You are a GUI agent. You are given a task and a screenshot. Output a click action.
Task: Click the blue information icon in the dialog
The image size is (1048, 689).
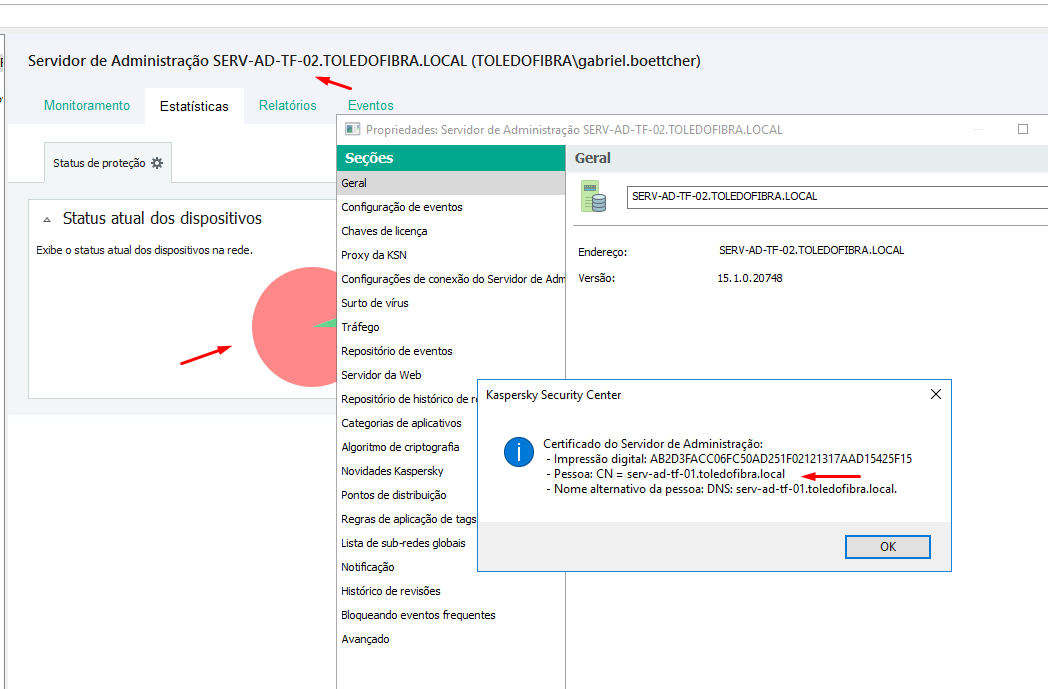coord(519,452)
